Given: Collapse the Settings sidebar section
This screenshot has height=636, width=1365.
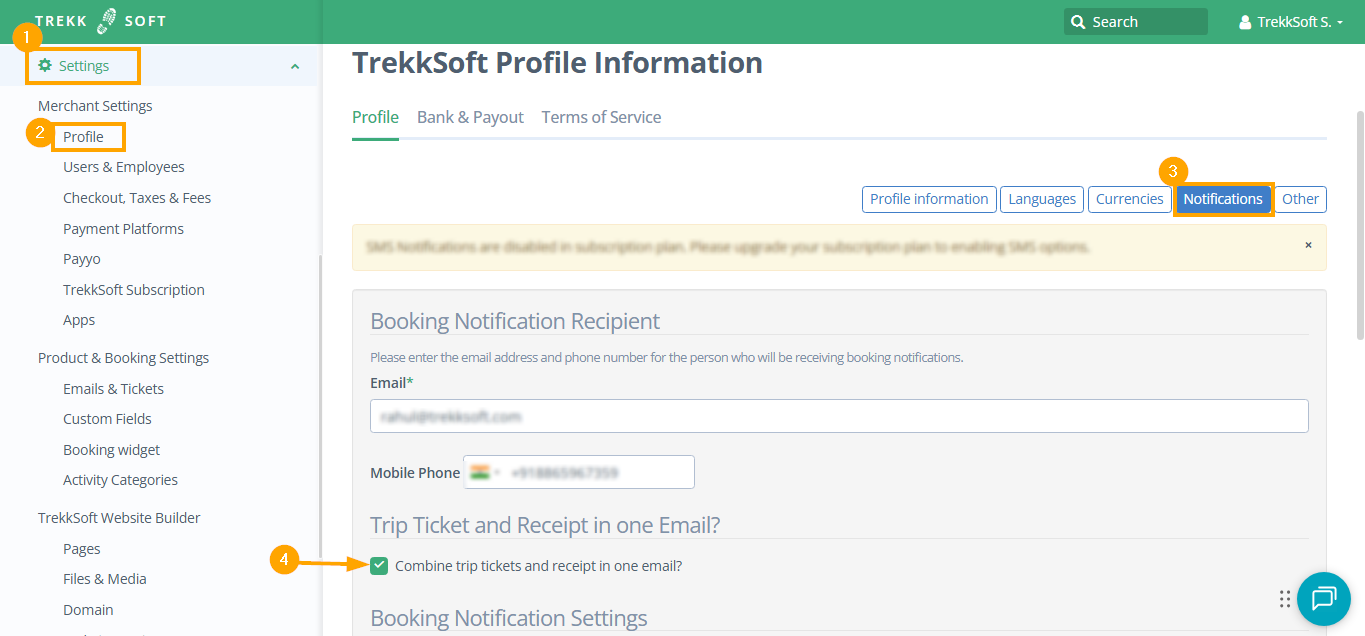Looking at the screenshot, I should coord(294,67).
